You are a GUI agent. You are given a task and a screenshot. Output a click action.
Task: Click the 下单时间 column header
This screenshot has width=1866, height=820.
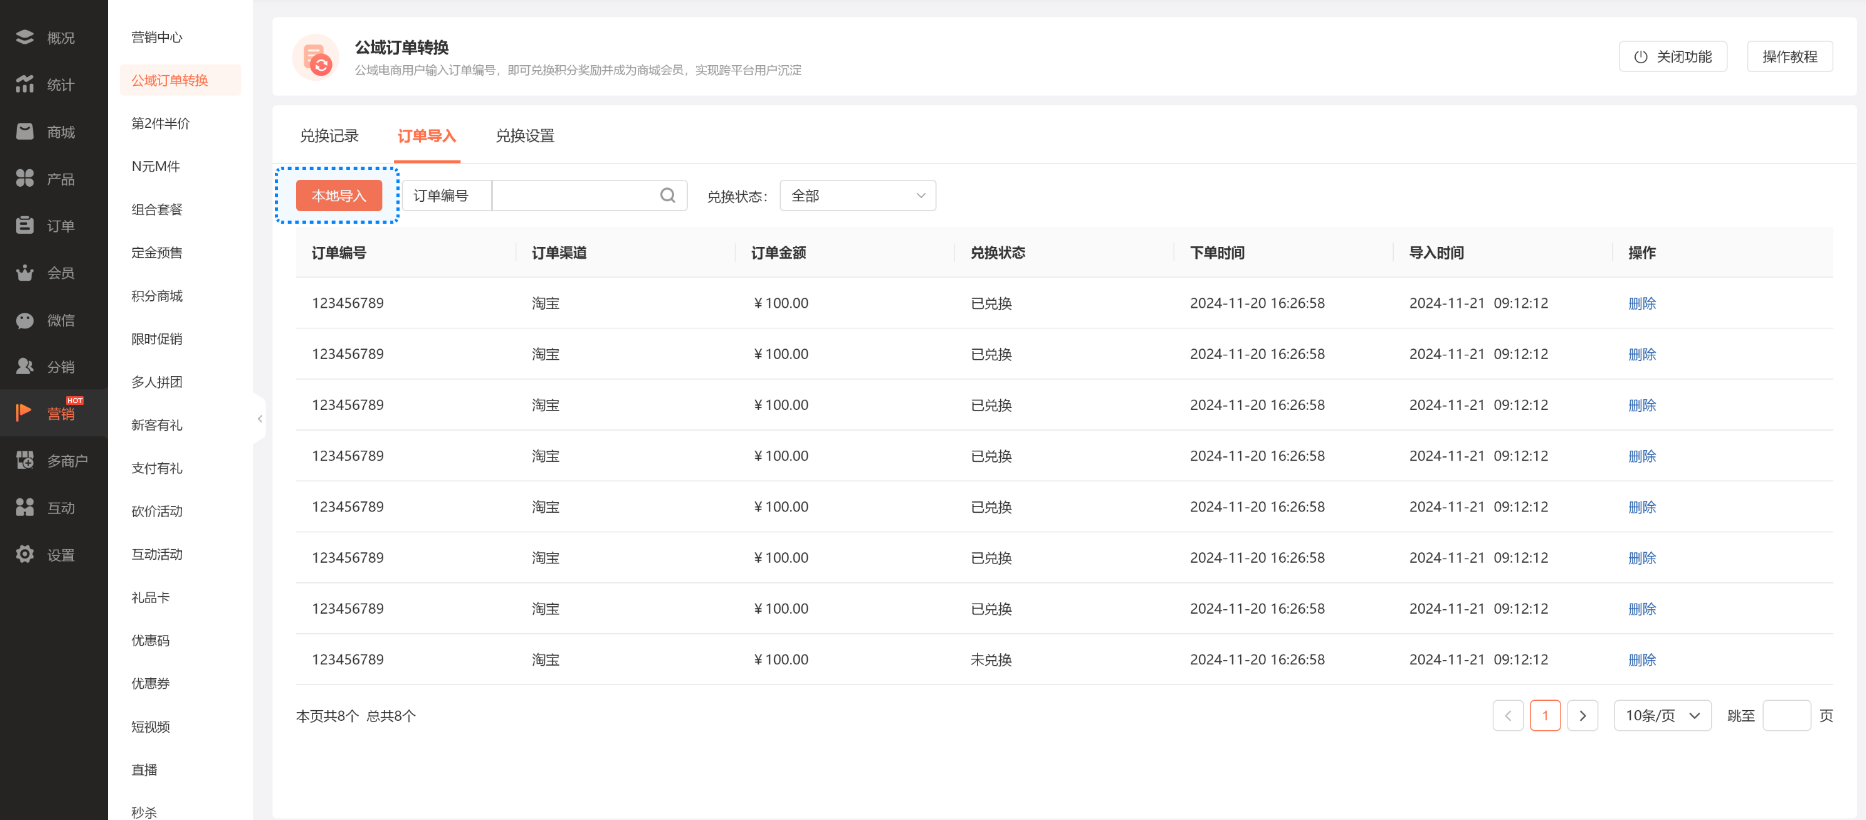[1217, 253]
